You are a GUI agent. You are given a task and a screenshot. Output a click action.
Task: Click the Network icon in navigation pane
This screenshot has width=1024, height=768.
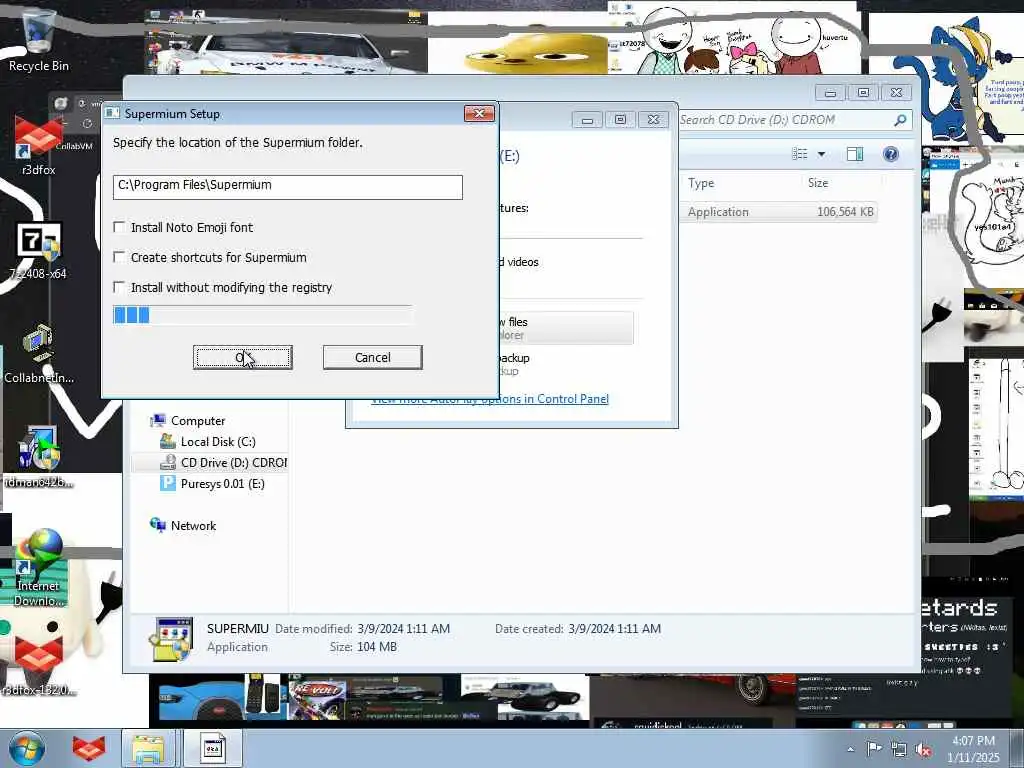(157, 525)
